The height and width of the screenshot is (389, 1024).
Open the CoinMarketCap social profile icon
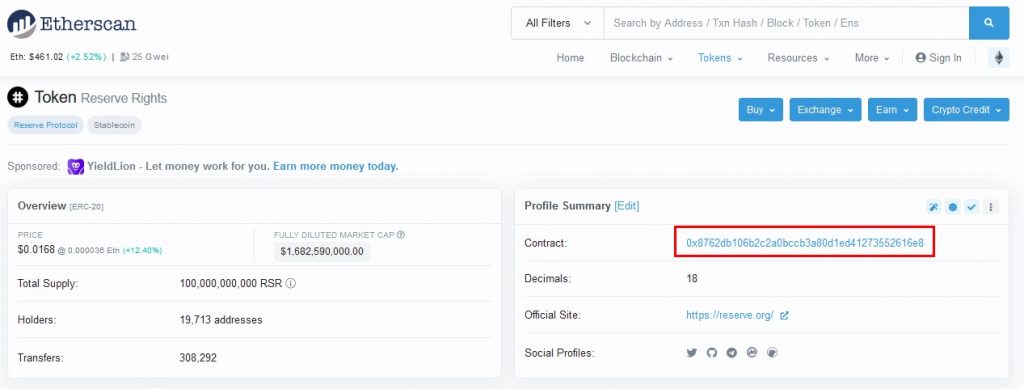point(752,352)
